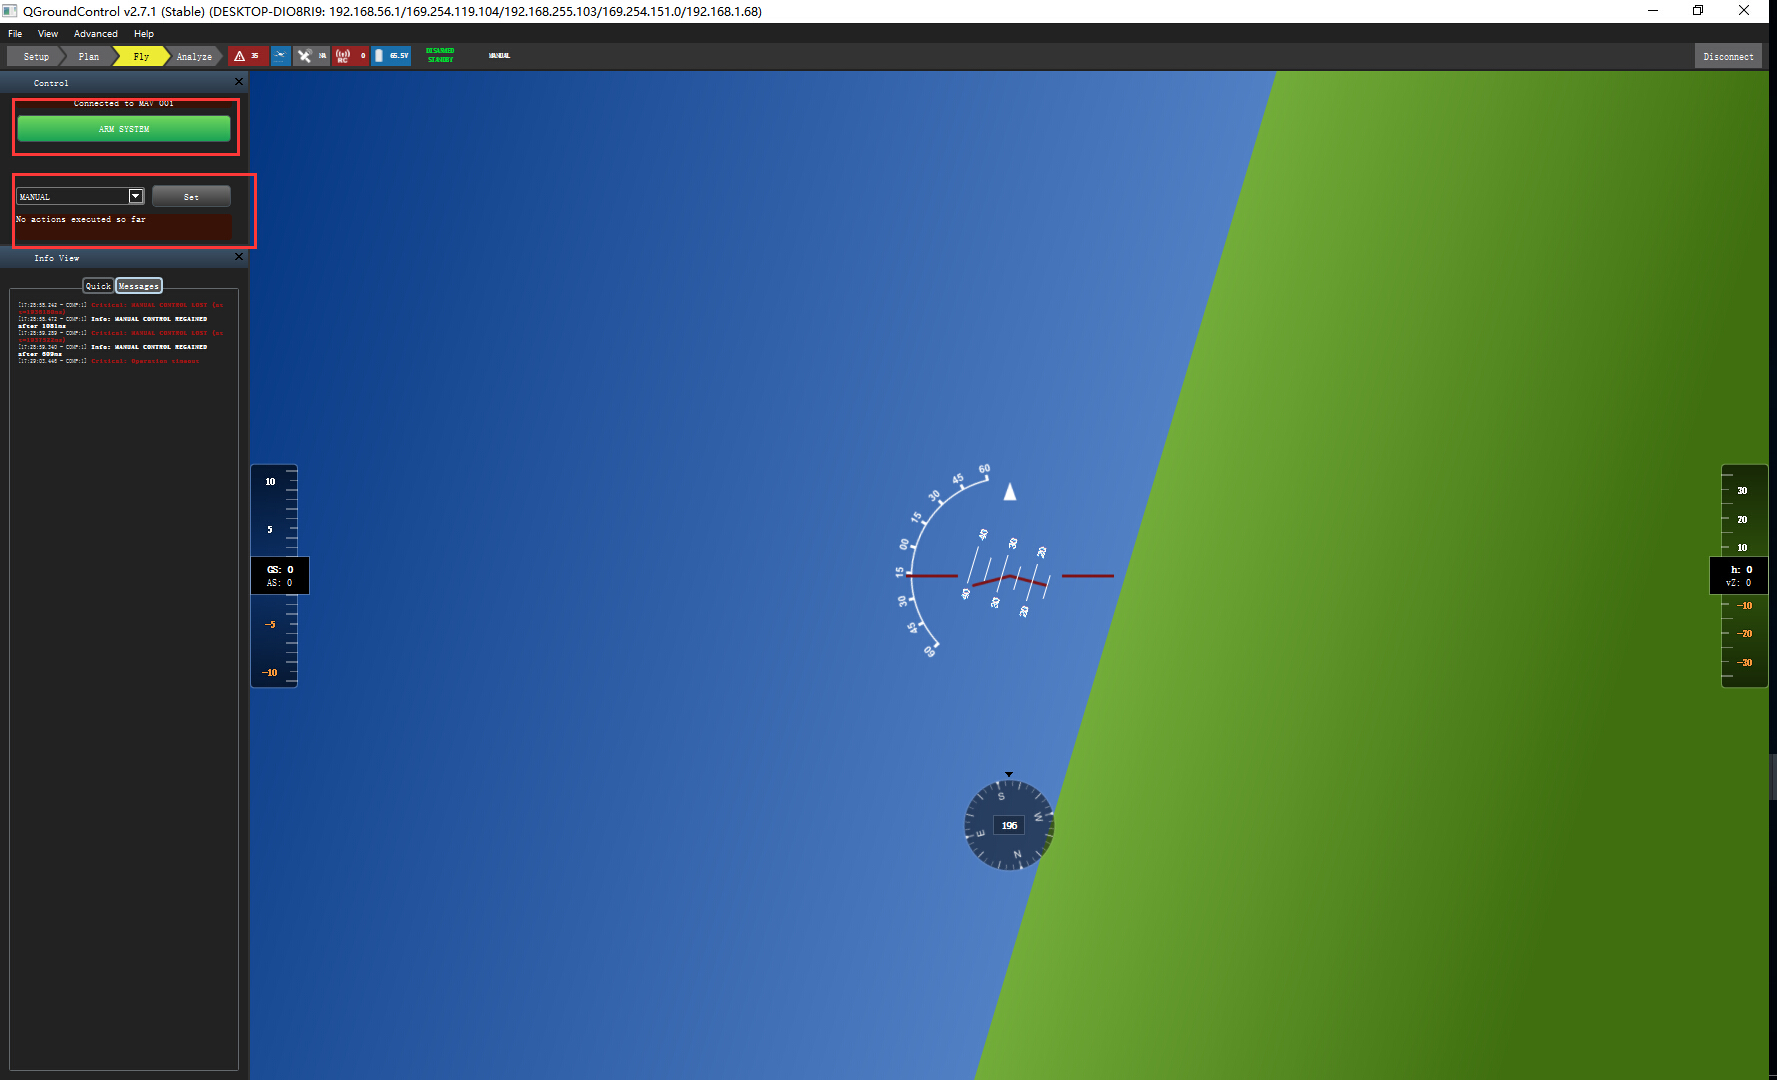This screenshot has height=1080, width=1777.
Task: Close the Control panel
Action: 238,82
